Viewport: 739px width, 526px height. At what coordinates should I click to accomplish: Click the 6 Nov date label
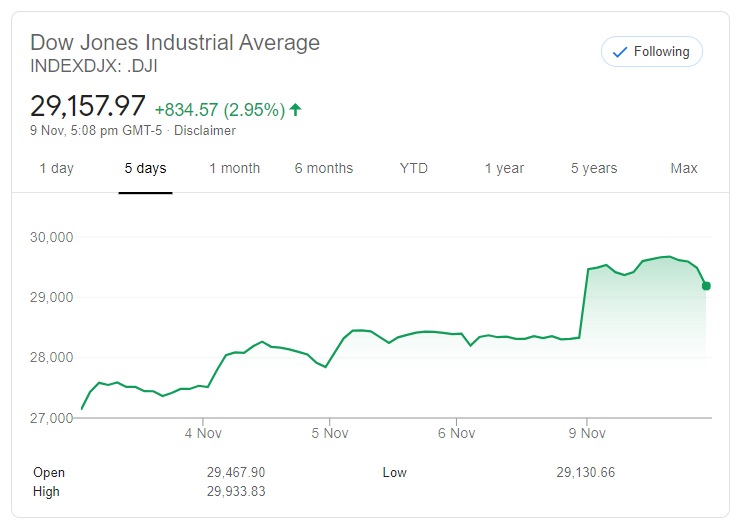pos(457,433)
